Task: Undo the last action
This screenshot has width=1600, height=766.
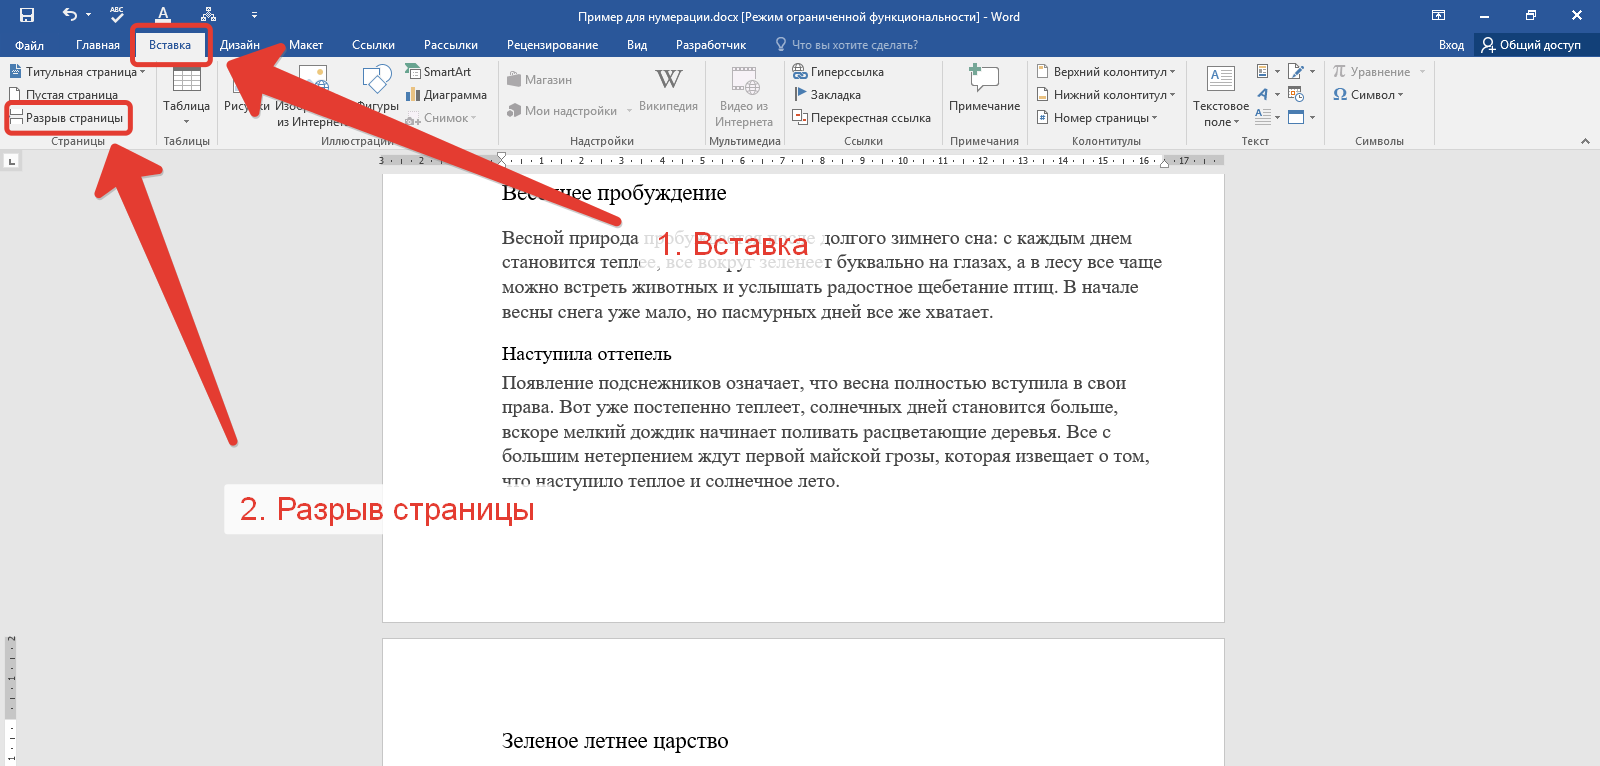Action: (x=69, y=15)
